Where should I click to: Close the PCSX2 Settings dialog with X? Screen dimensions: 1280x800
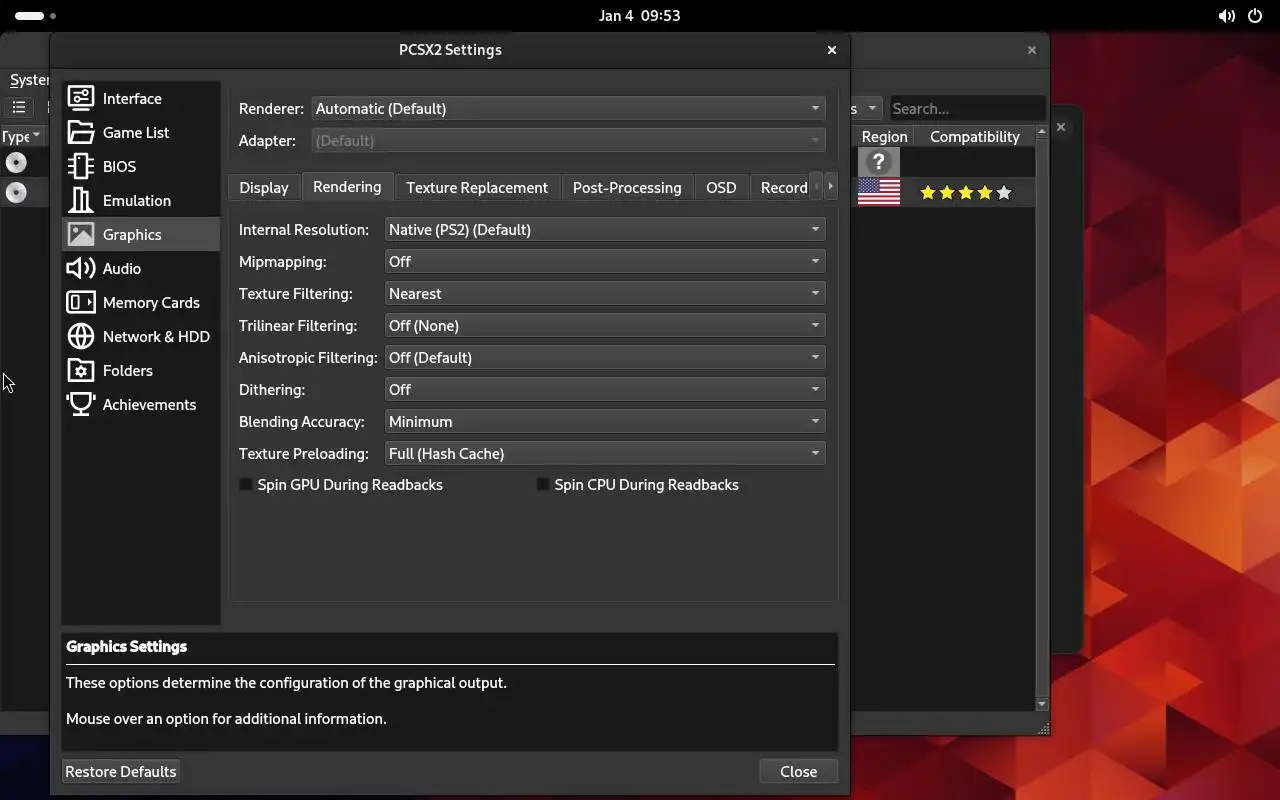click(x=831, y=50)
